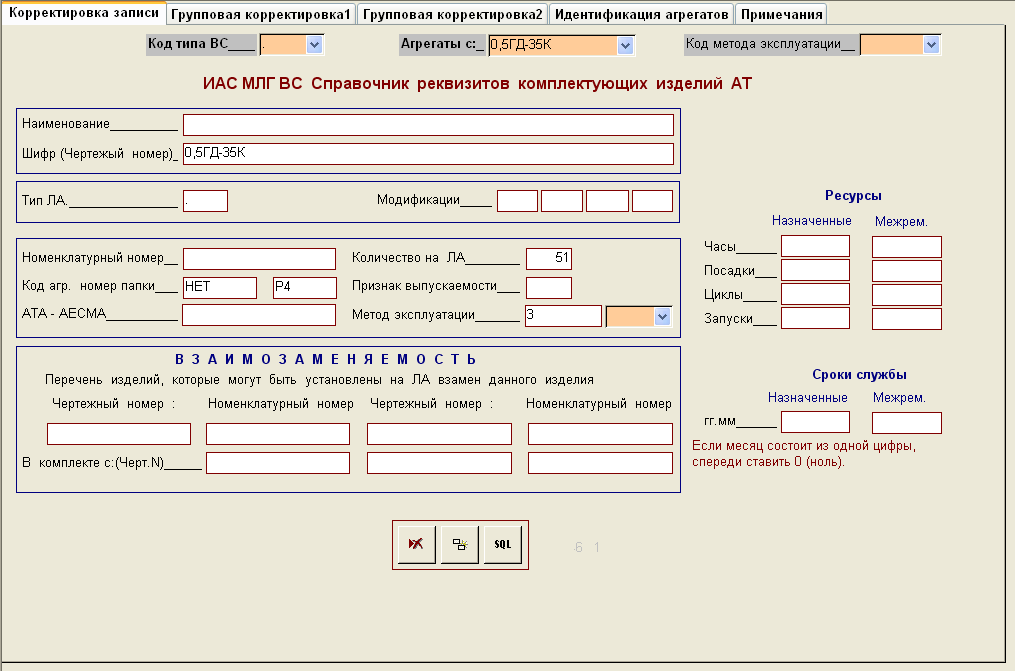Open the Групповая корректировка2 tab

[x=452, y=14]
